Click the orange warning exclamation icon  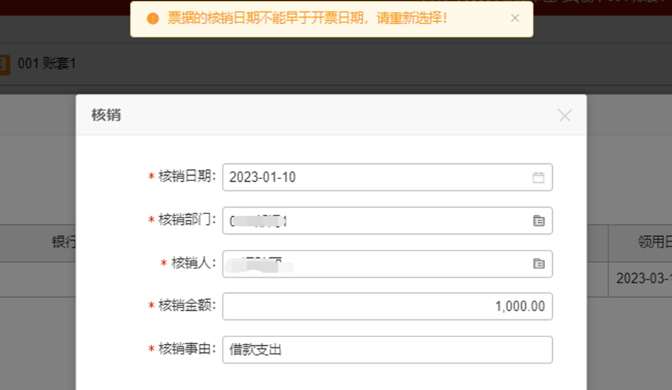tap(153, 18)
